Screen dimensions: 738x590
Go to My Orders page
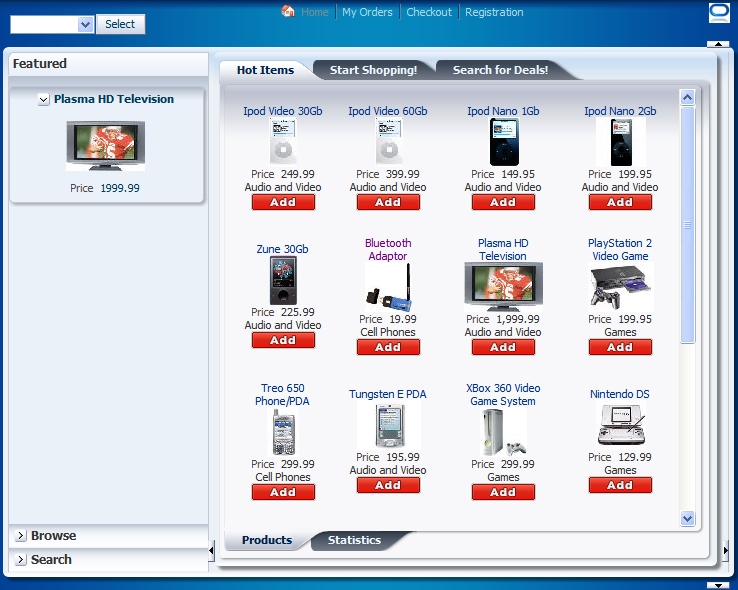[x=367, y=12]
